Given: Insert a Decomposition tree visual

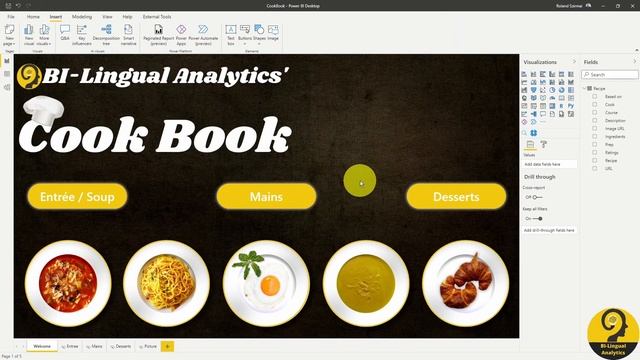Looking at the screenshot, I should coord(106,35).
